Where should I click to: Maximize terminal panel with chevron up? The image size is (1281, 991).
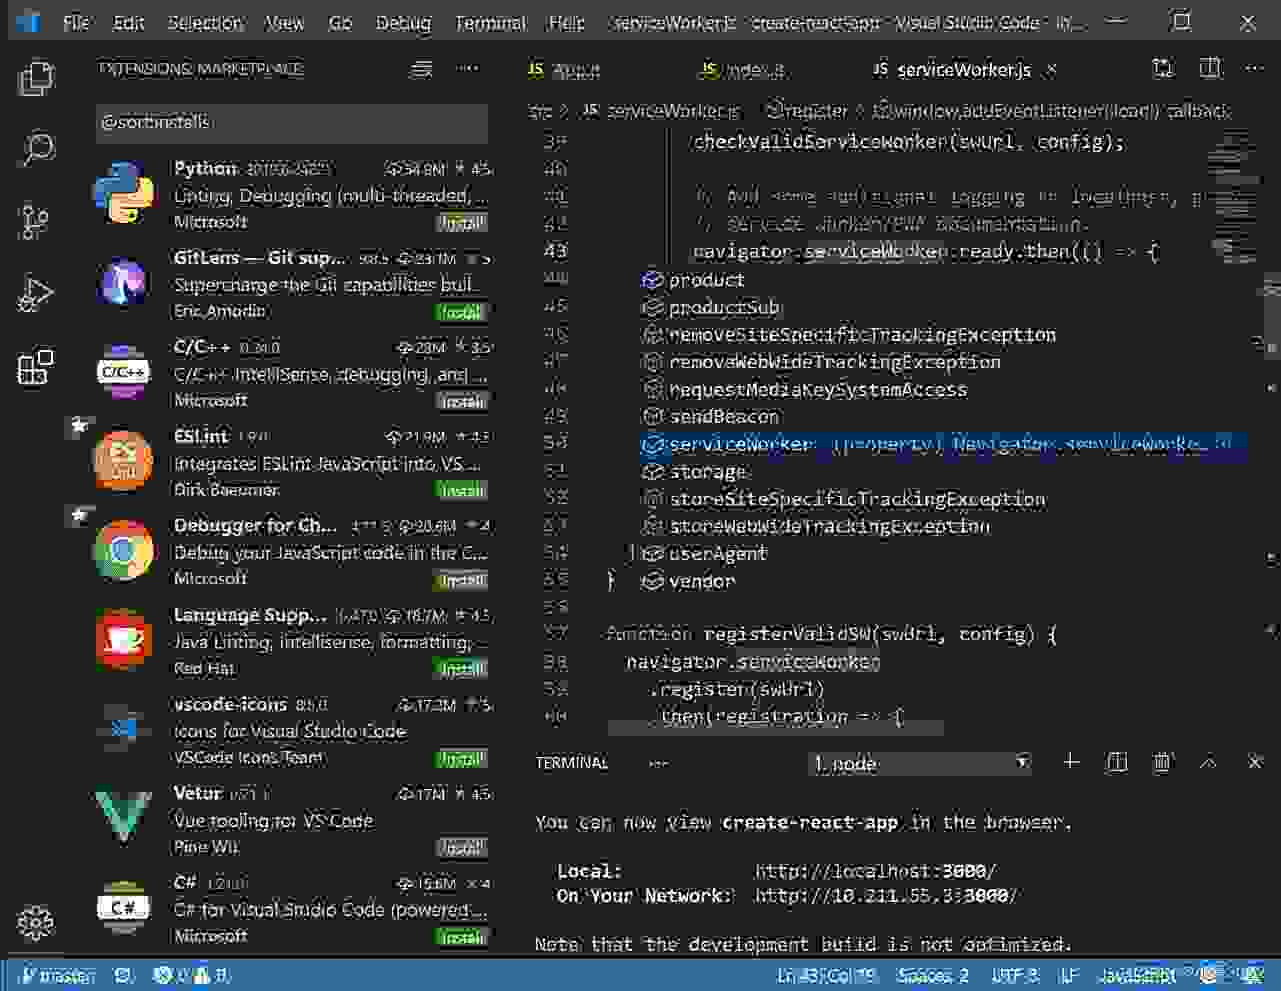click(x=1208, y=762)
